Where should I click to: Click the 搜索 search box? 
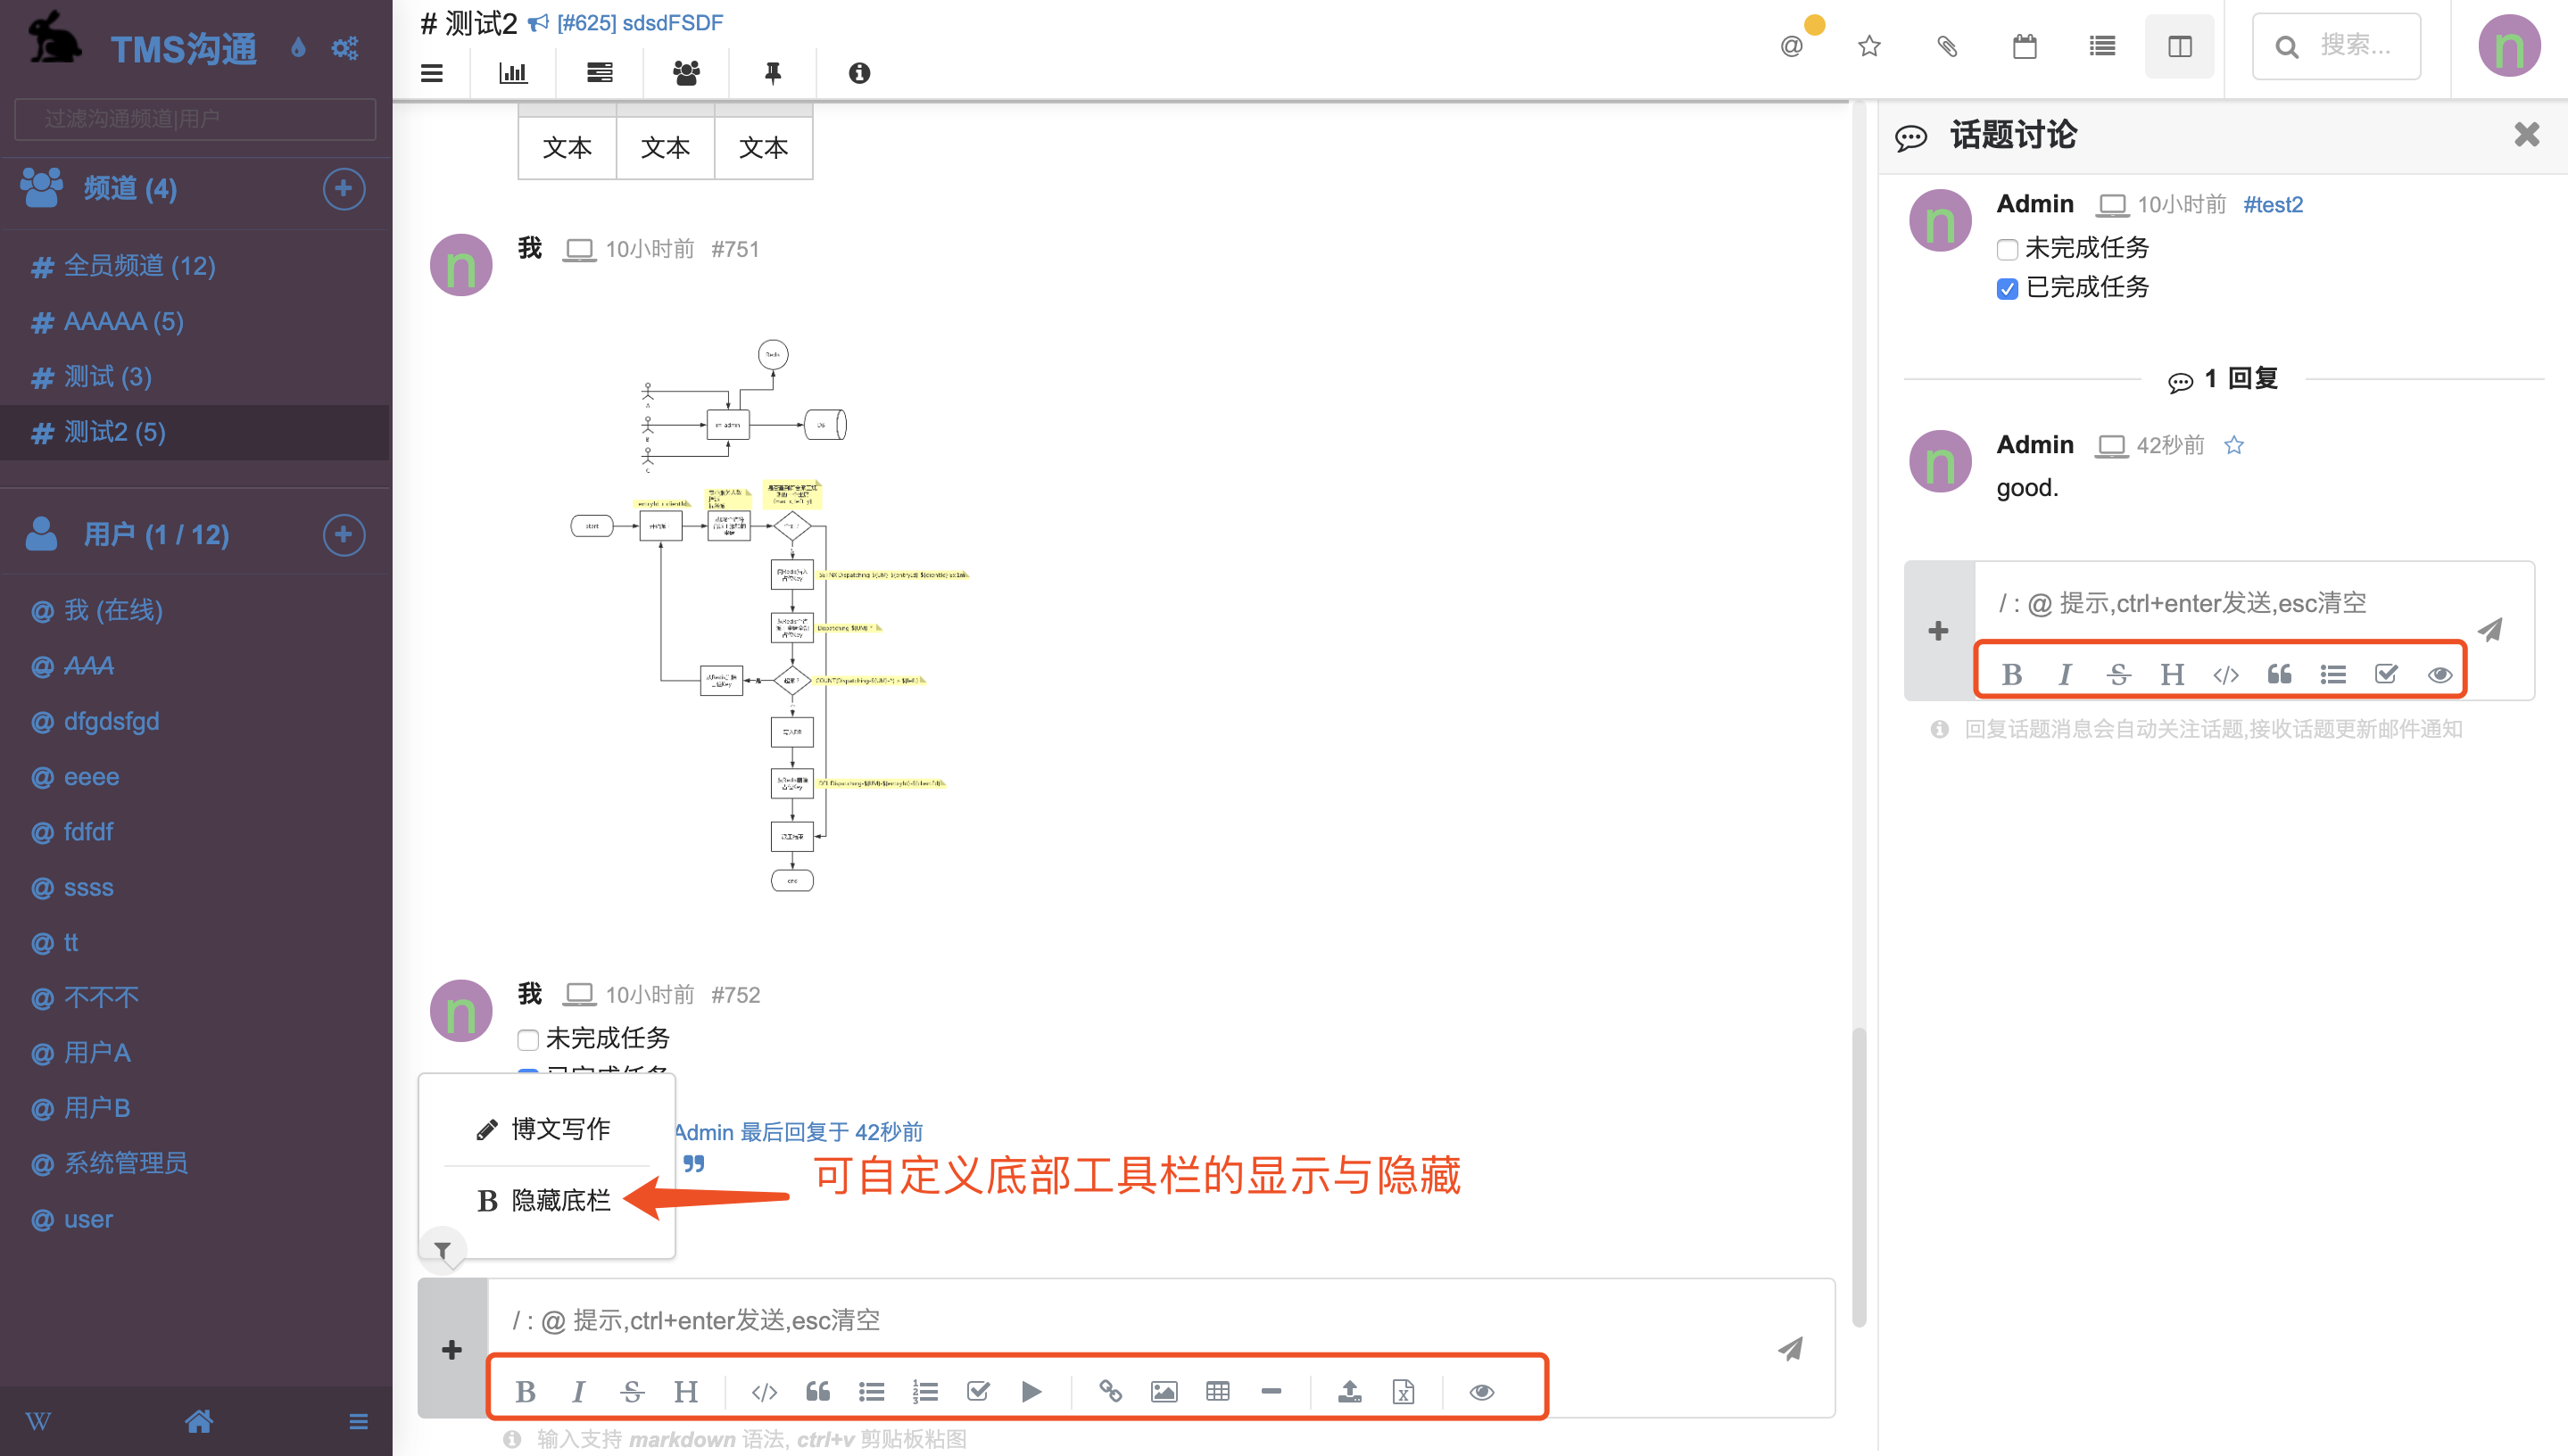(x=2335, y=46)
